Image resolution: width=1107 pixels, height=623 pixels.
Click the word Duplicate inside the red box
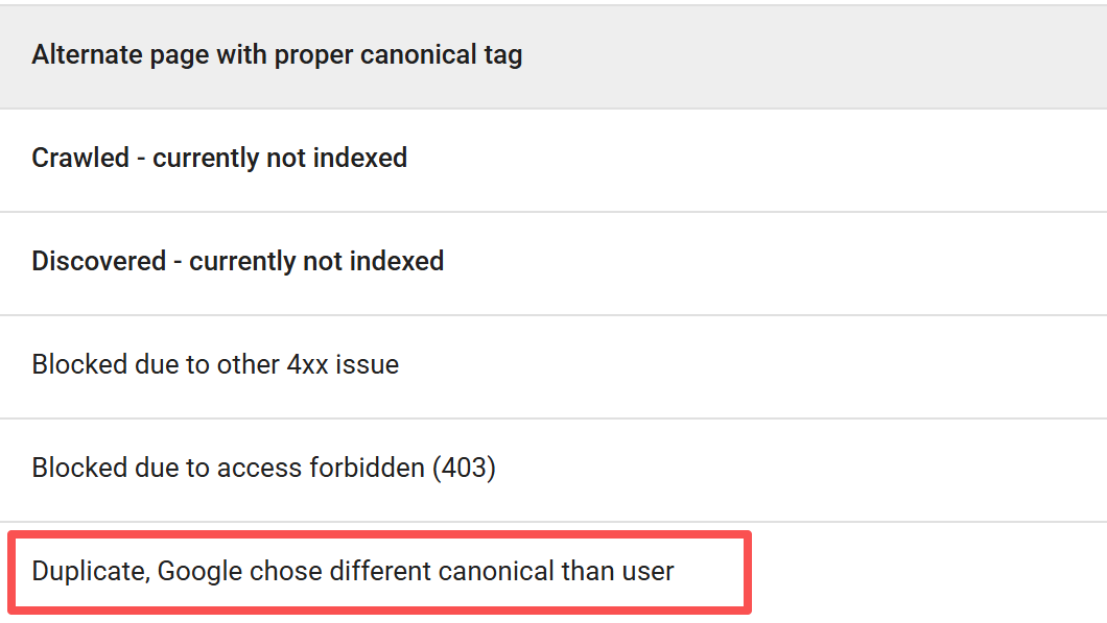90,571
